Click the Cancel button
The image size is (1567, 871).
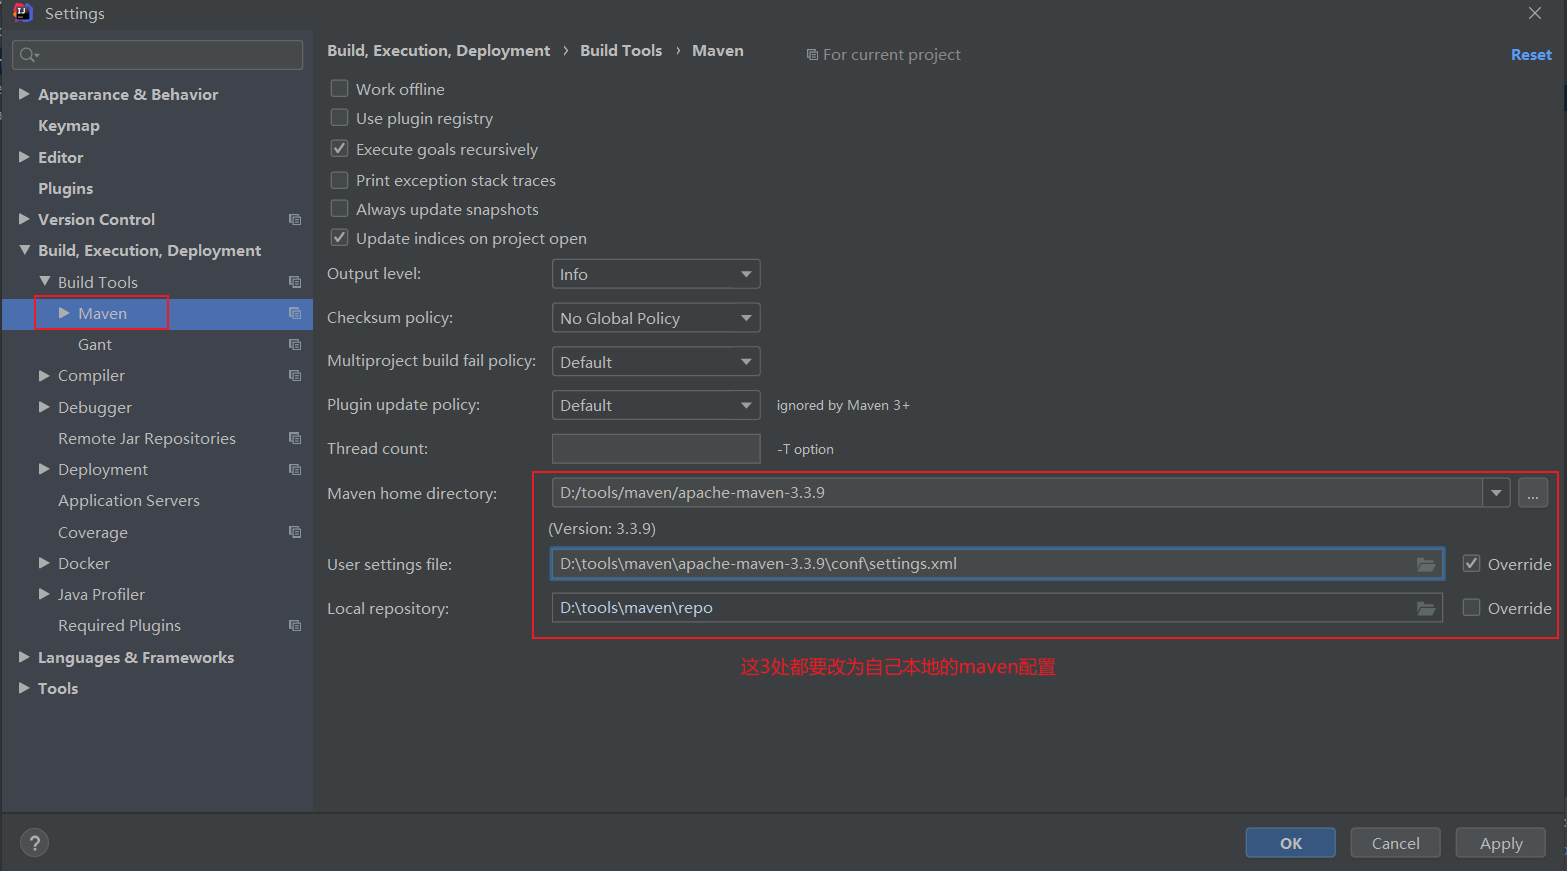[1396, 843]
